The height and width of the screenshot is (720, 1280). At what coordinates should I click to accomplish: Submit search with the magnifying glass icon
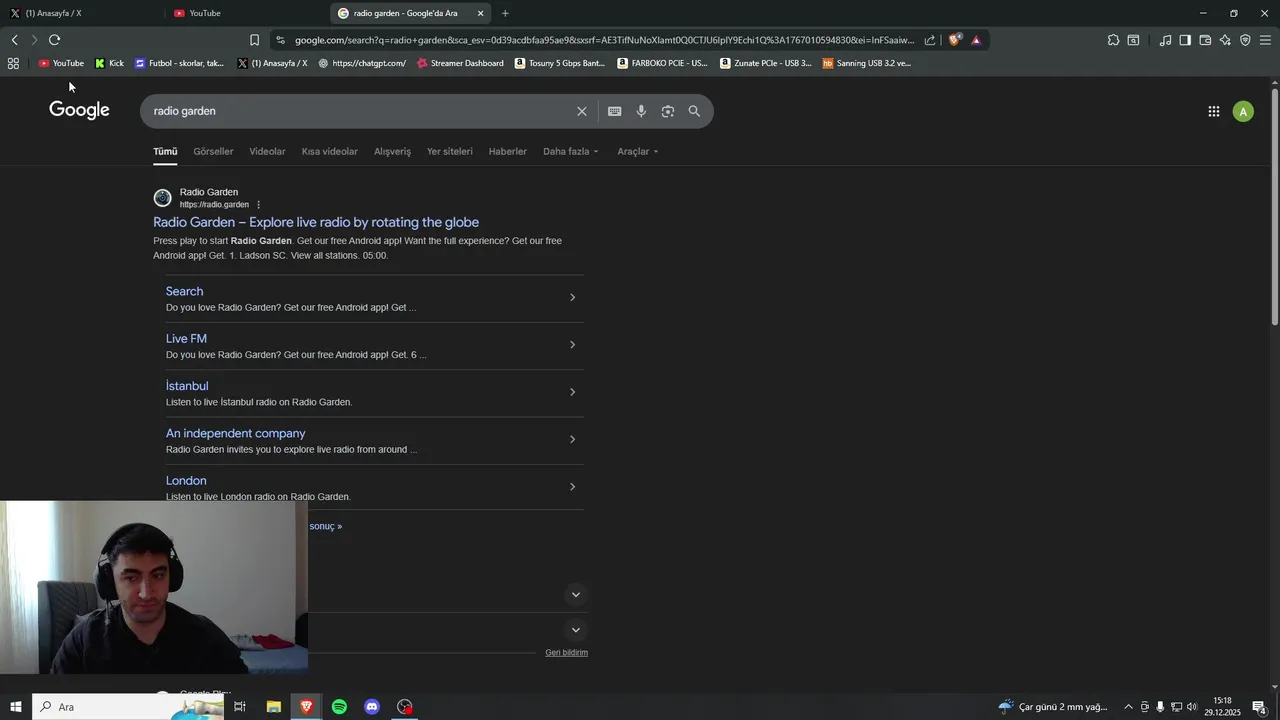point(694,111)
